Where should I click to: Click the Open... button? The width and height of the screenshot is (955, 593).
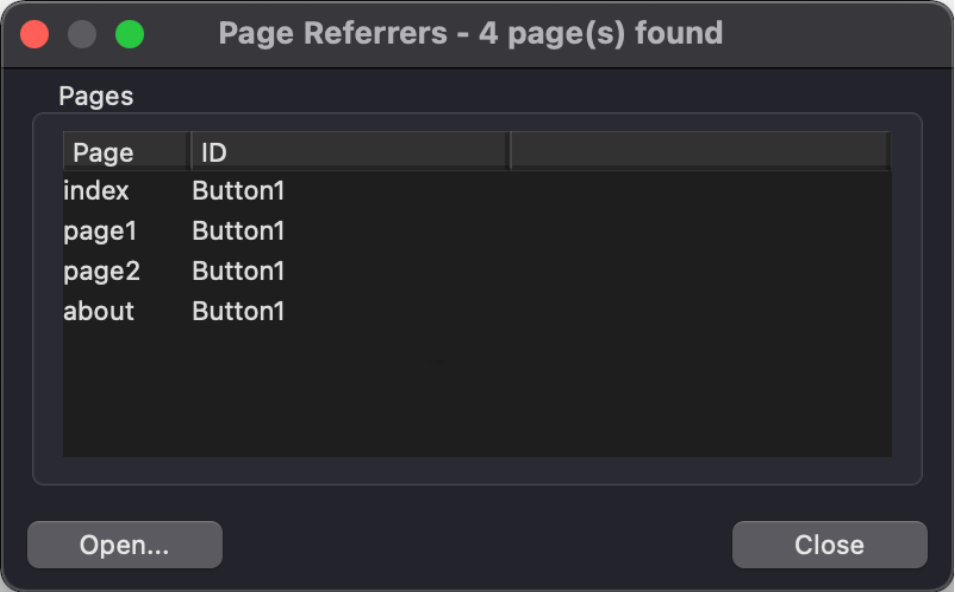(x=125, y=544)
